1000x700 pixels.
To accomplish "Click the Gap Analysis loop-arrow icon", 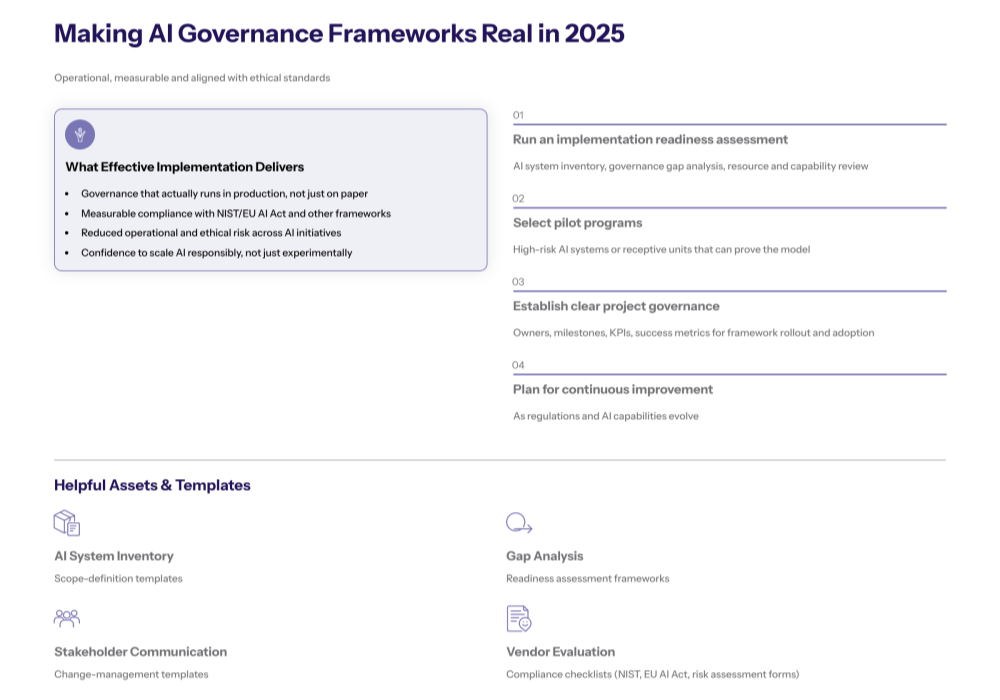I will coord(516,522).
